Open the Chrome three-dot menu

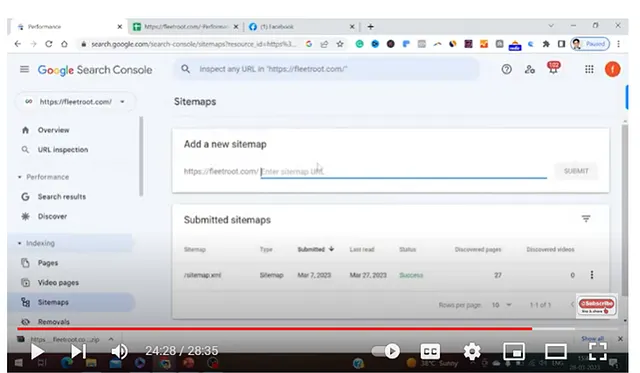click(x=618, y=44)
